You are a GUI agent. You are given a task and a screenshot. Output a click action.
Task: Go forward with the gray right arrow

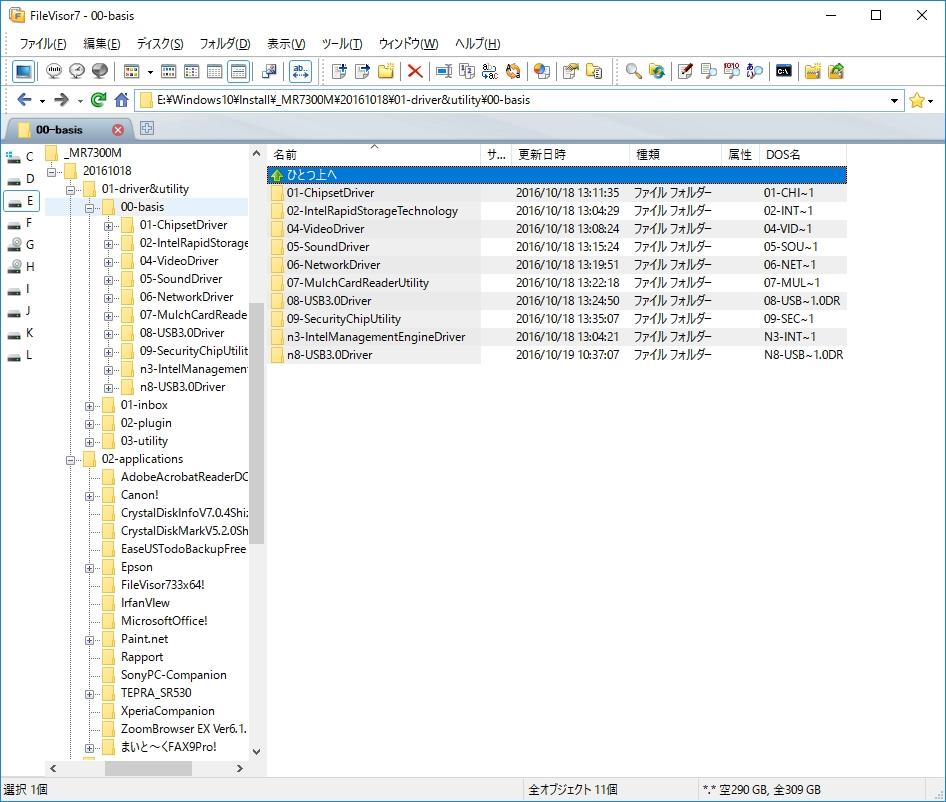point(61,100)
